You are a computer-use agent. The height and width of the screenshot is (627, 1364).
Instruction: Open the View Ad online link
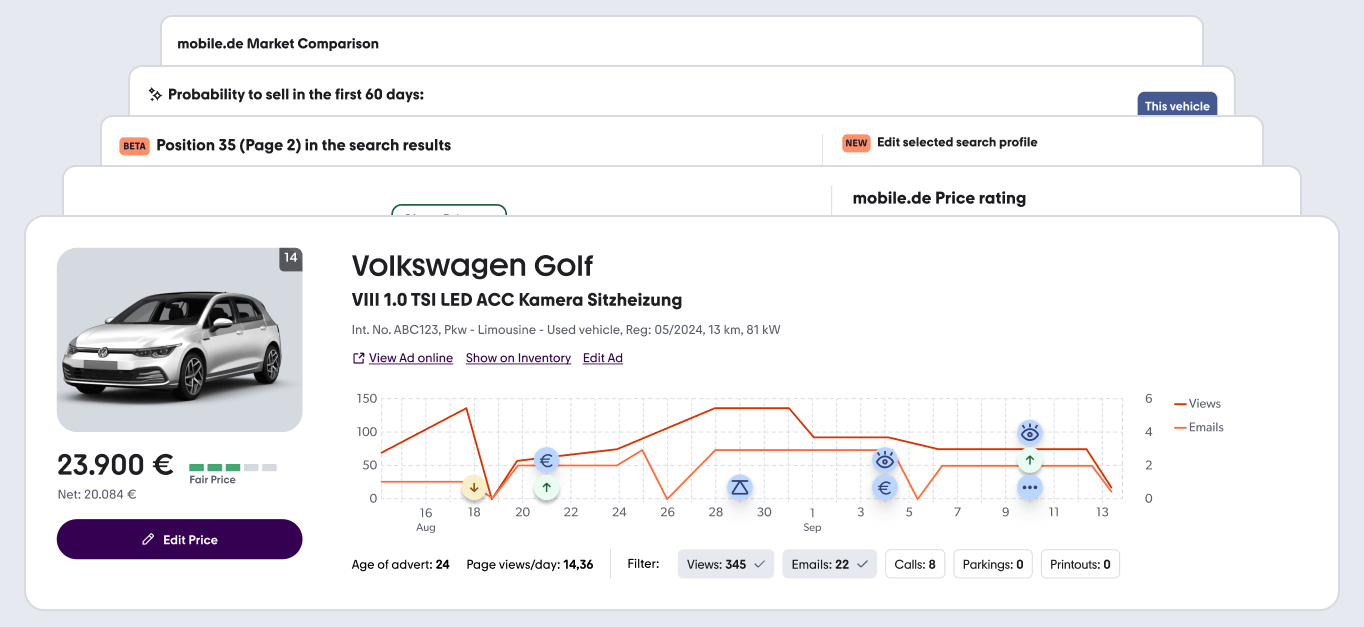[410, 358]
